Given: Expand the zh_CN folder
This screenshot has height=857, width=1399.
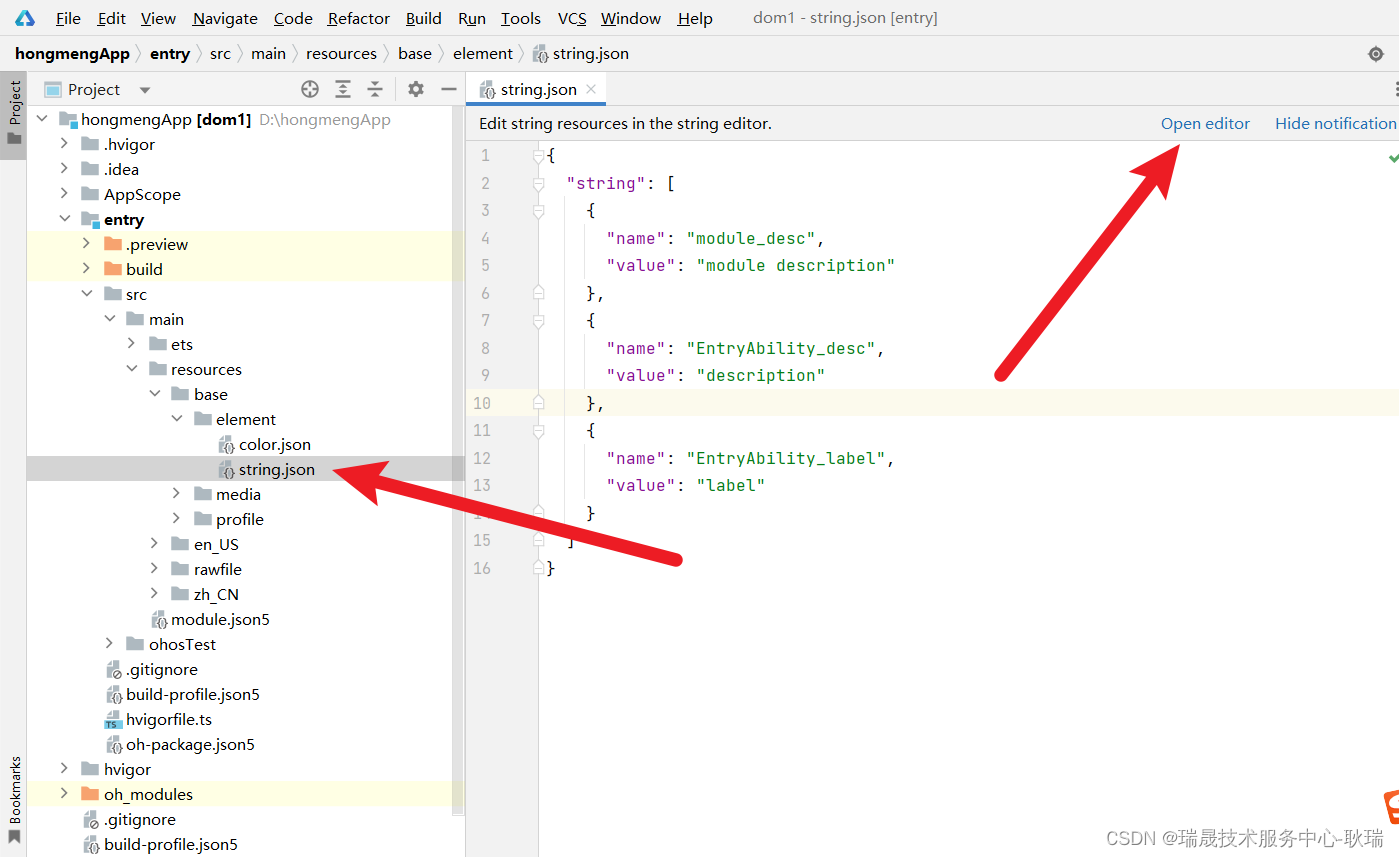Looking at the screenshot, I should [154, 594].
